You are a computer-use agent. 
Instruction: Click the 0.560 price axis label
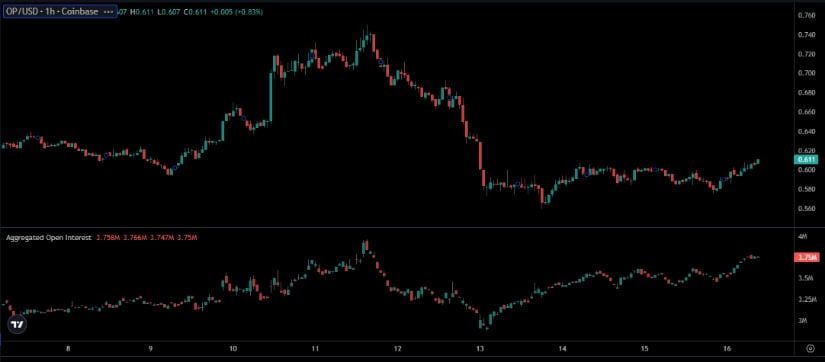pos(807,209)
